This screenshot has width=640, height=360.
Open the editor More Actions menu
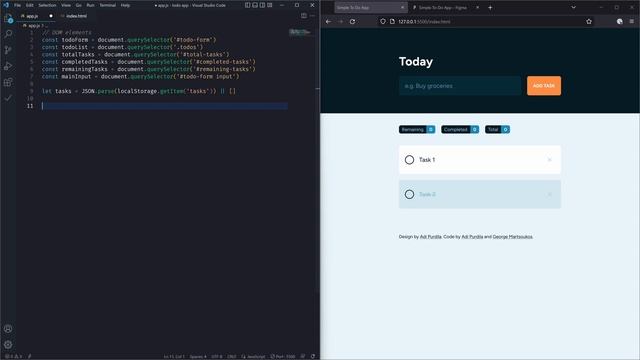tap(312, 16)
